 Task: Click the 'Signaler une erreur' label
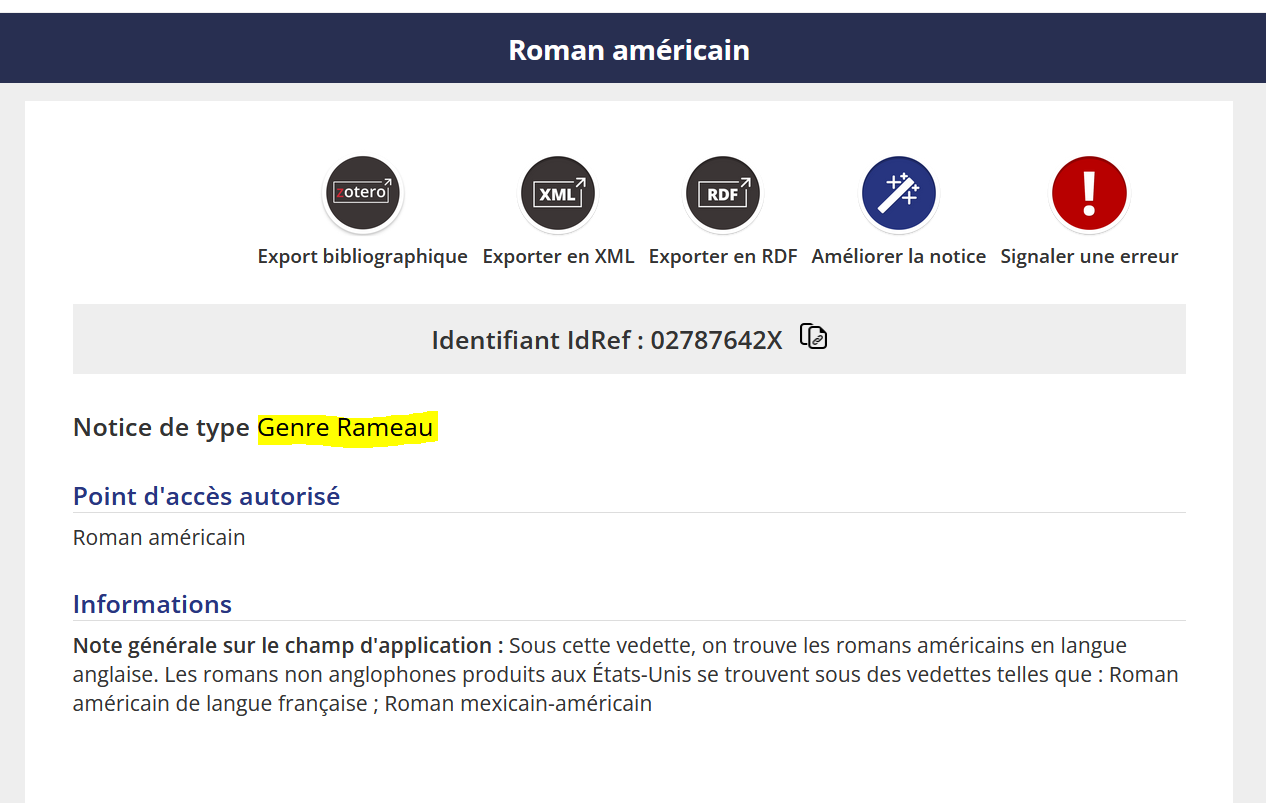pyautogui.click(x=1089, y=256)
